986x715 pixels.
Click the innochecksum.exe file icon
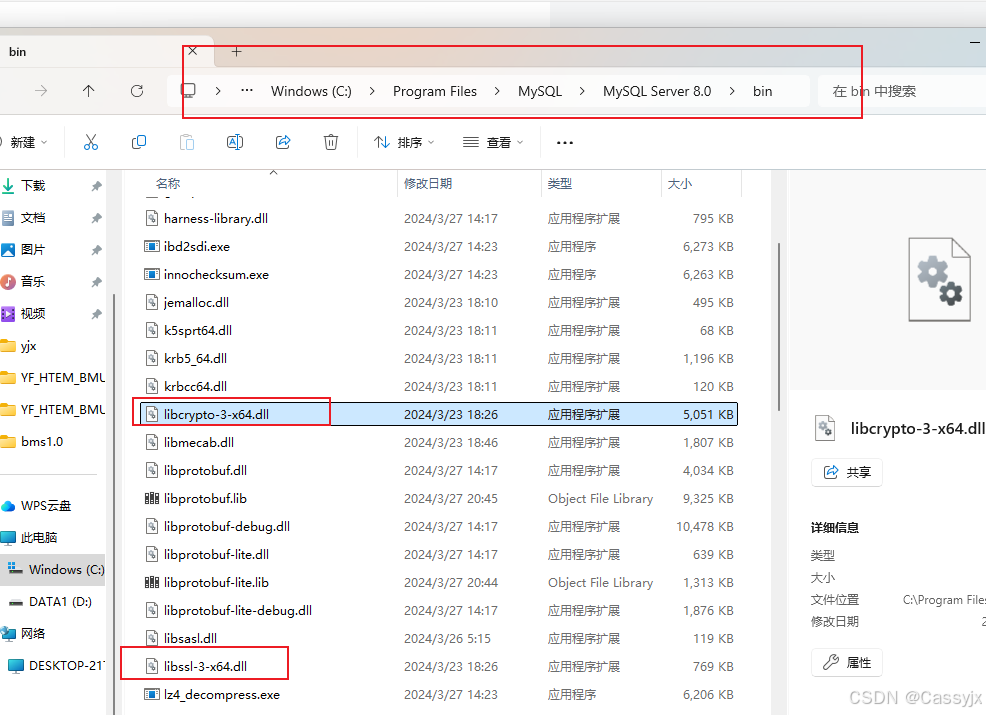pyautogui.click(x=152, y=274)
